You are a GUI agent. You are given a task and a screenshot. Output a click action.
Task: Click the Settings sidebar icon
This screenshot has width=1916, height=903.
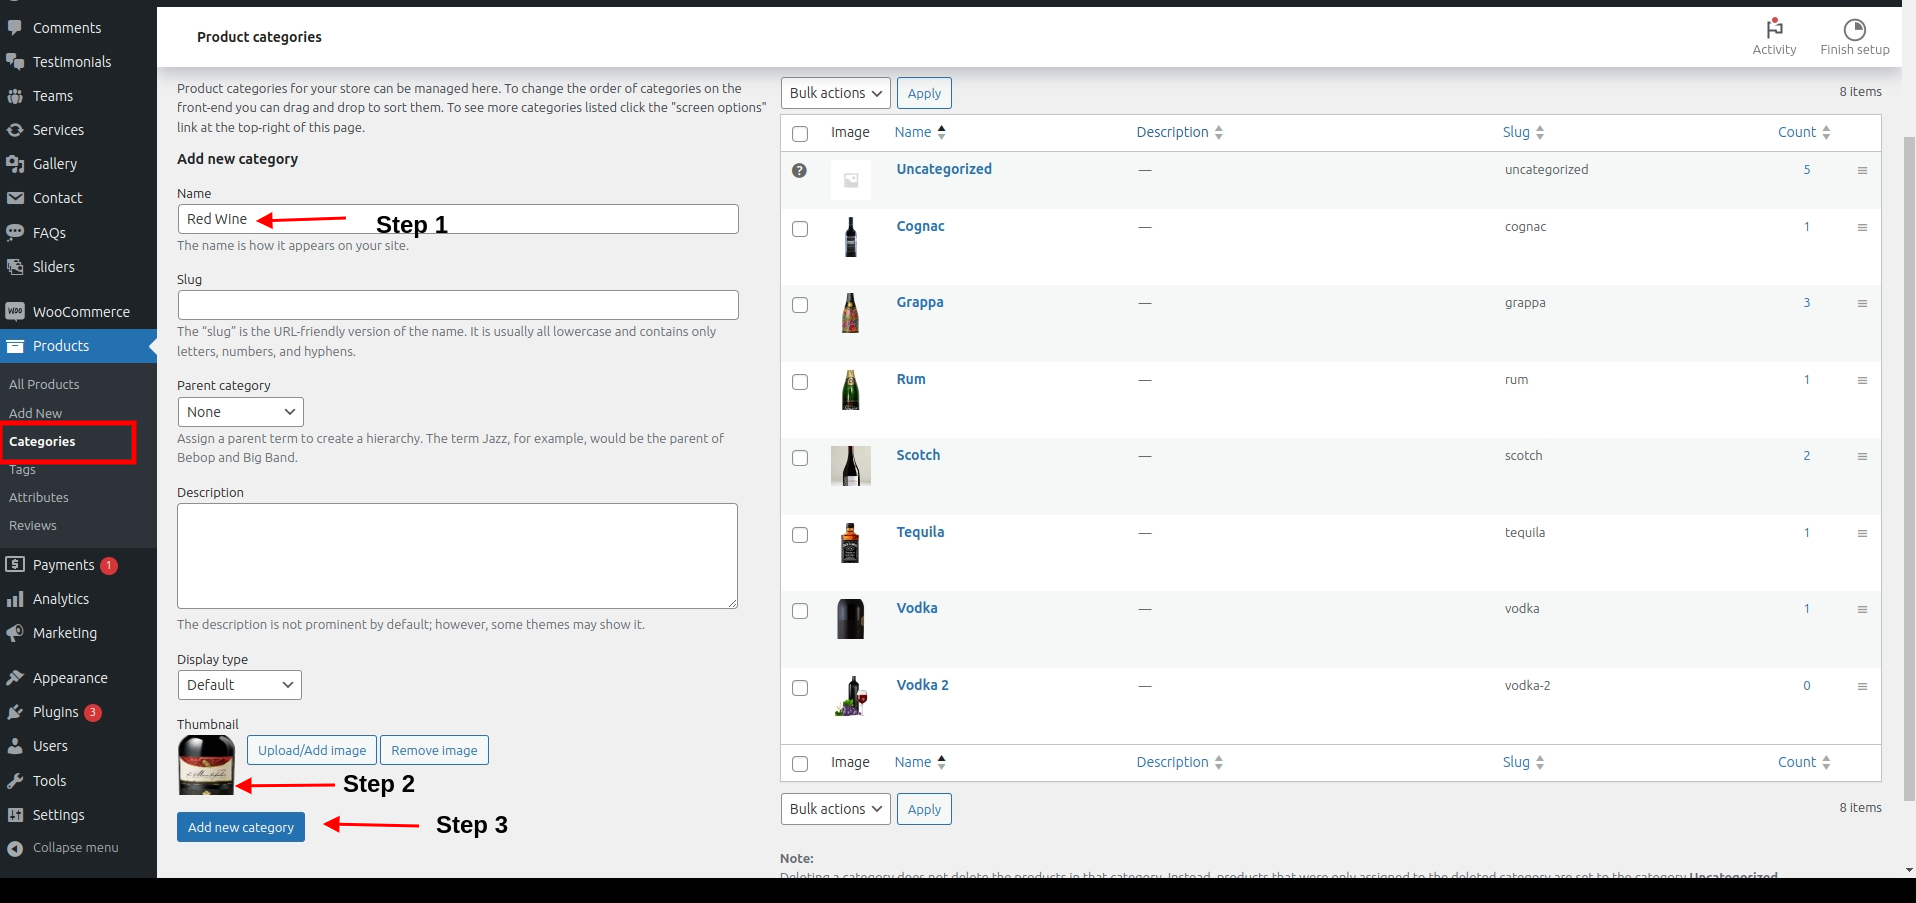pyautogui.click(x=15, y=815)
